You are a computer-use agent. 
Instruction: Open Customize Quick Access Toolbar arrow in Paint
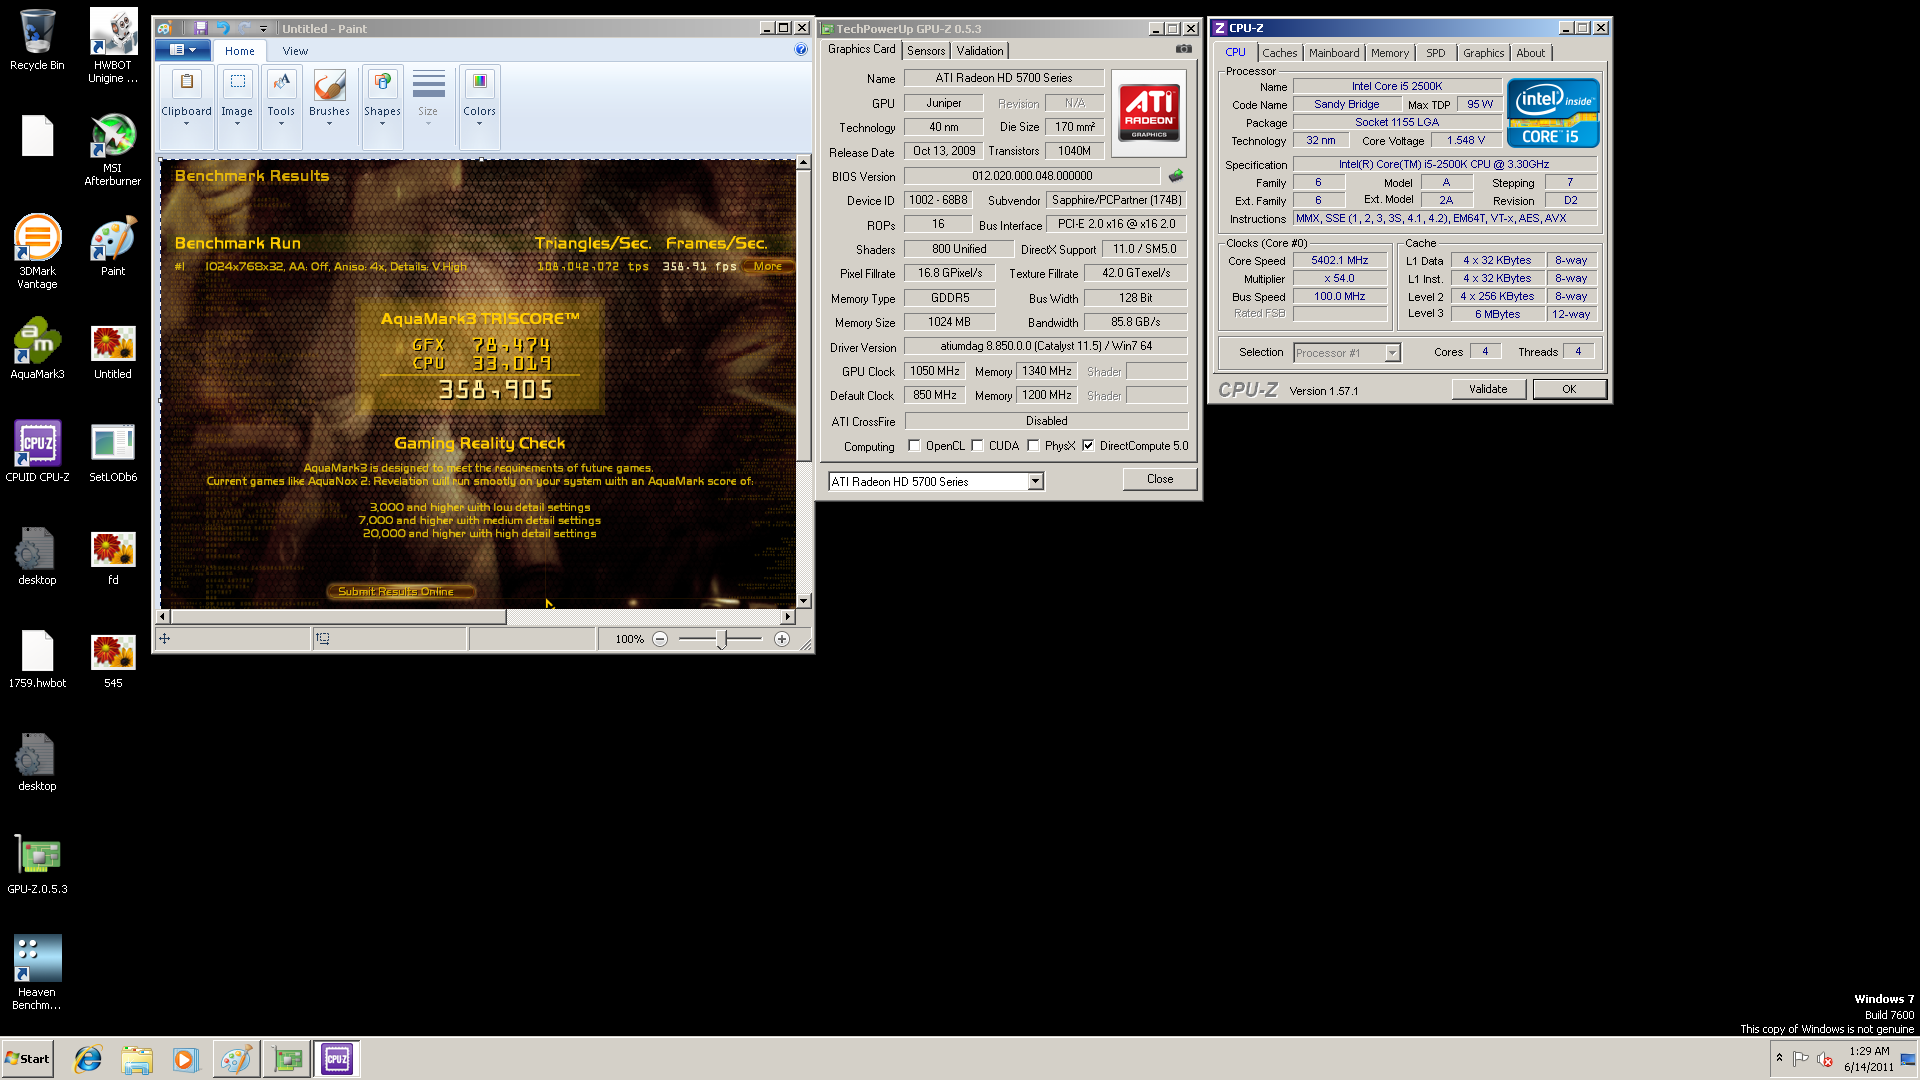(264, 29)
